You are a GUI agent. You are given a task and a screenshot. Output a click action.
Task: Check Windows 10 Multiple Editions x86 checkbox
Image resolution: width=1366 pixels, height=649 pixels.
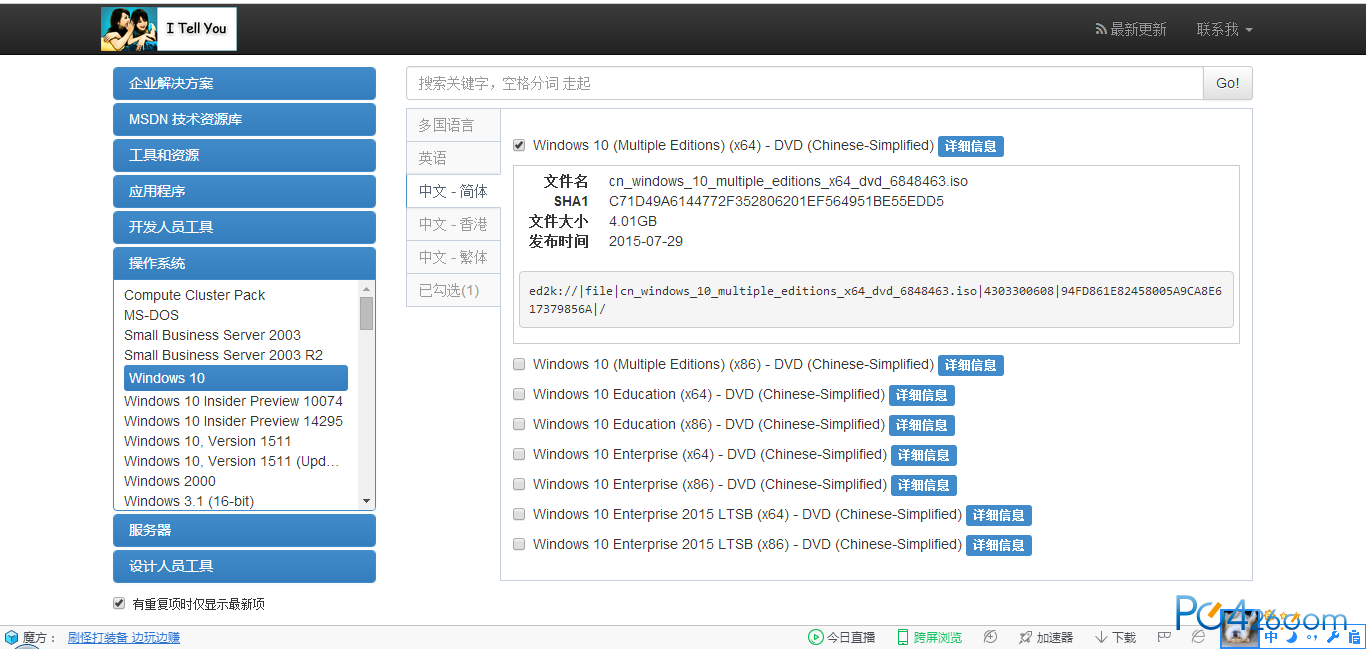(x=519, y=364)
